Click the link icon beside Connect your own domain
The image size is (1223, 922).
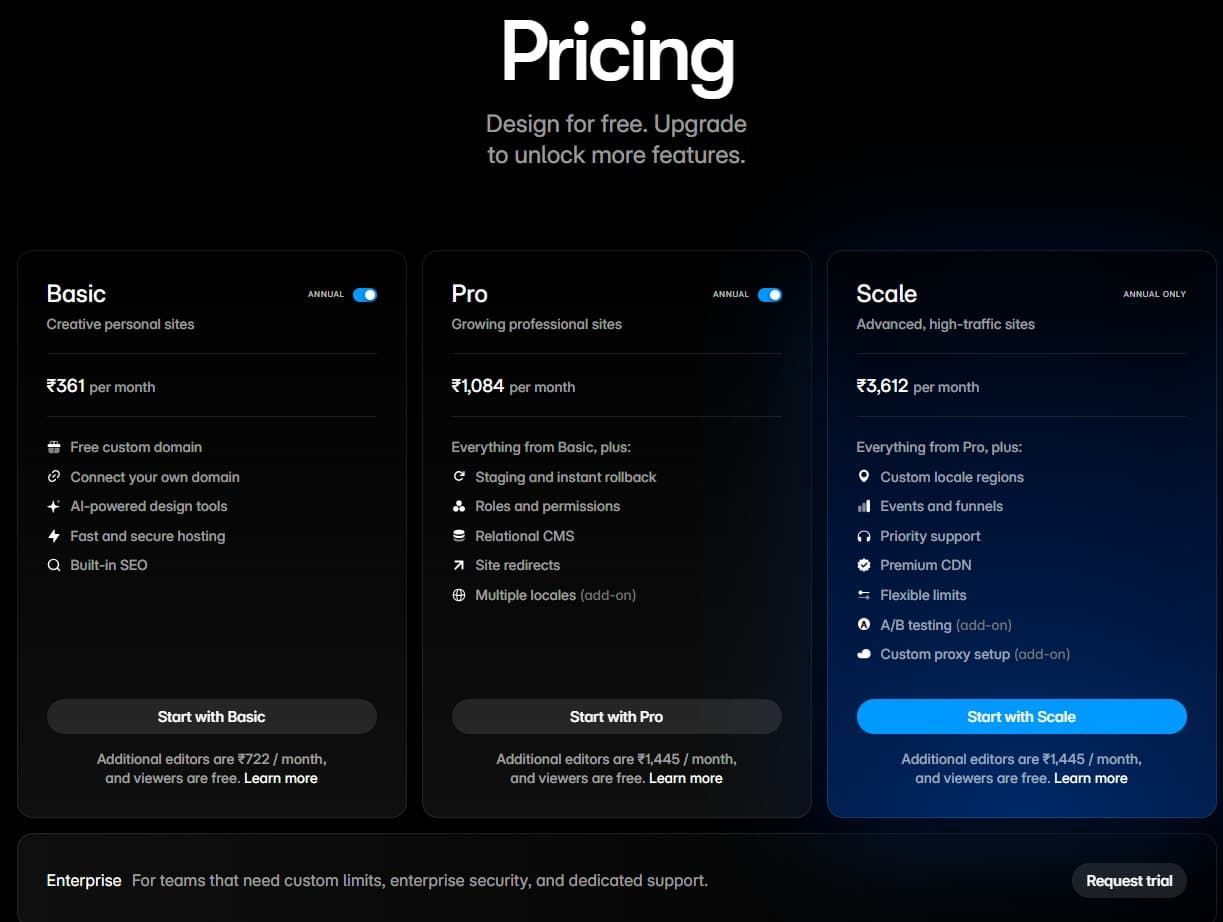pos(54,477)
